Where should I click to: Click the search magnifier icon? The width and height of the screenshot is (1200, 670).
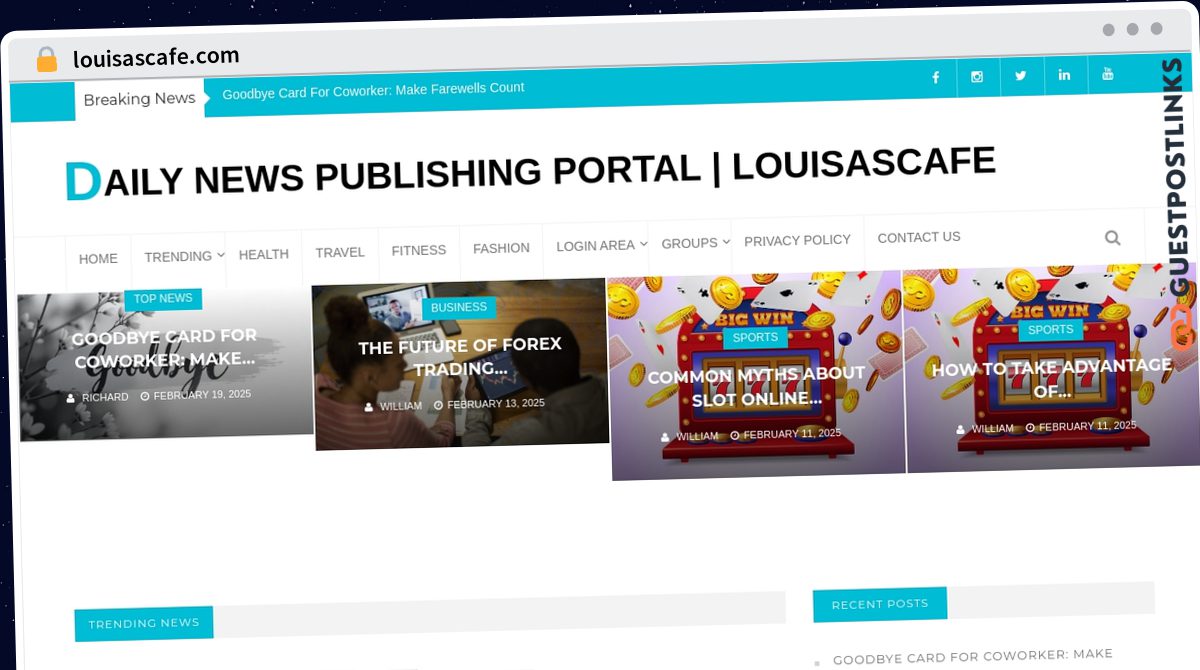[1113, 238]
